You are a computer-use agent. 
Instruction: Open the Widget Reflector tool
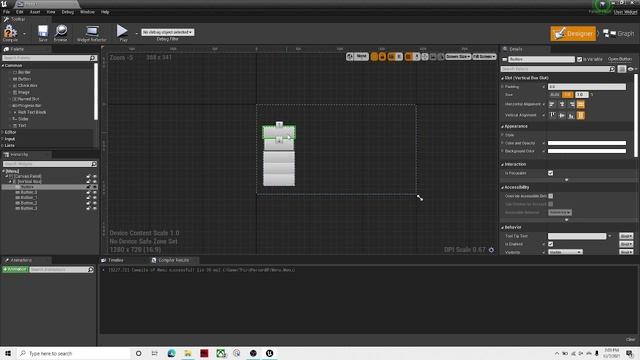[91, 33]
